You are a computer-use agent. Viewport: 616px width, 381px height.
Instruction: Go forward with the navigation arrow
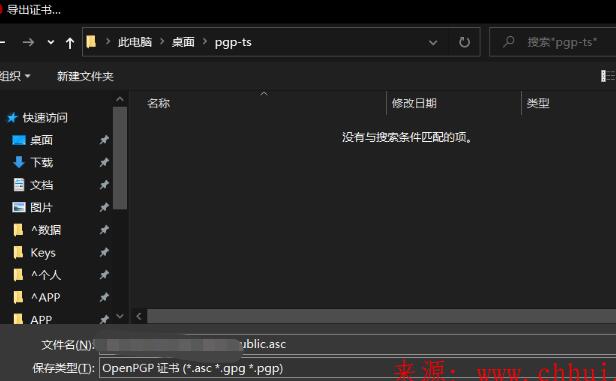pyautogui.click(x=28, y=42)
